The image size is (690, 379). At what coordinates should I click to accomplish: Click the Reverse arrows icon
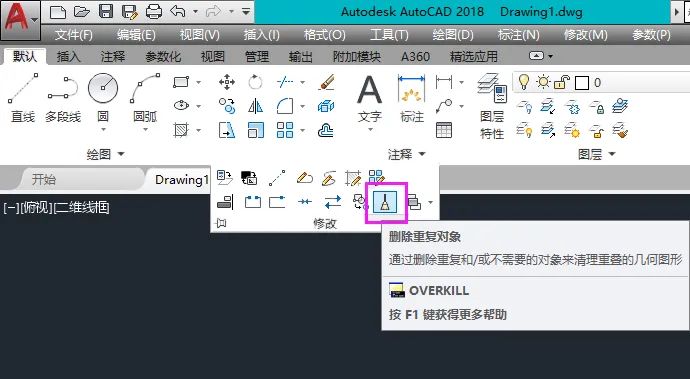(x=333, y=202)
